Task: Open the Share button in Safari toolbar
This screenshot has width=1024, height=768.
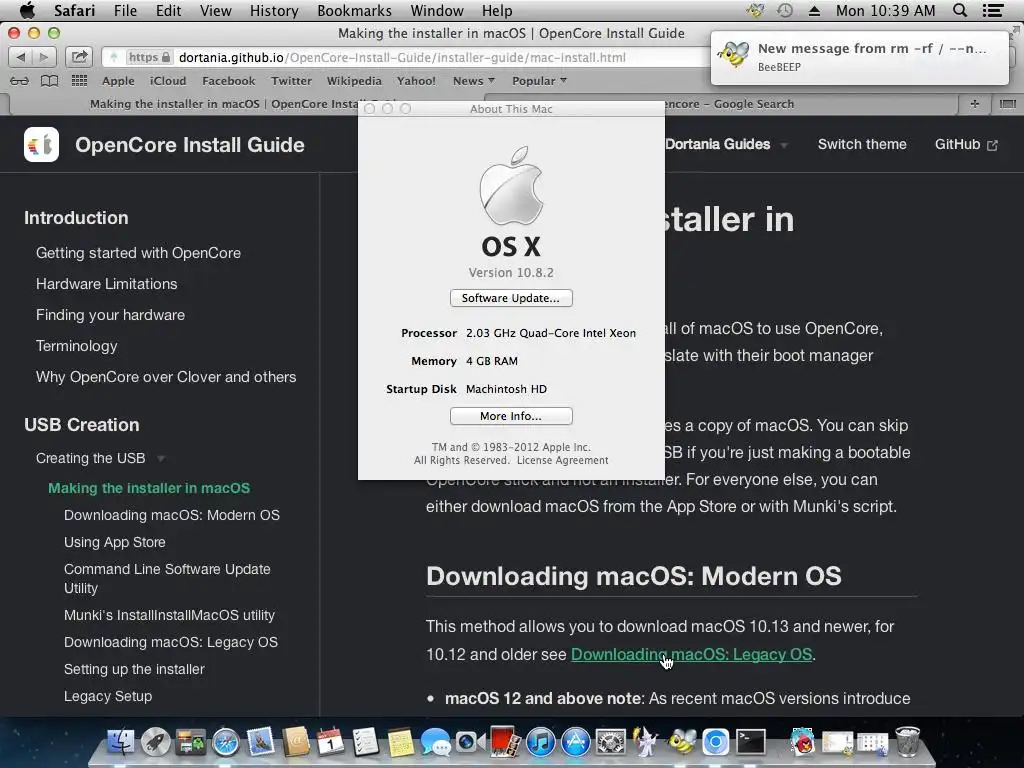Action: coord(79,57)
